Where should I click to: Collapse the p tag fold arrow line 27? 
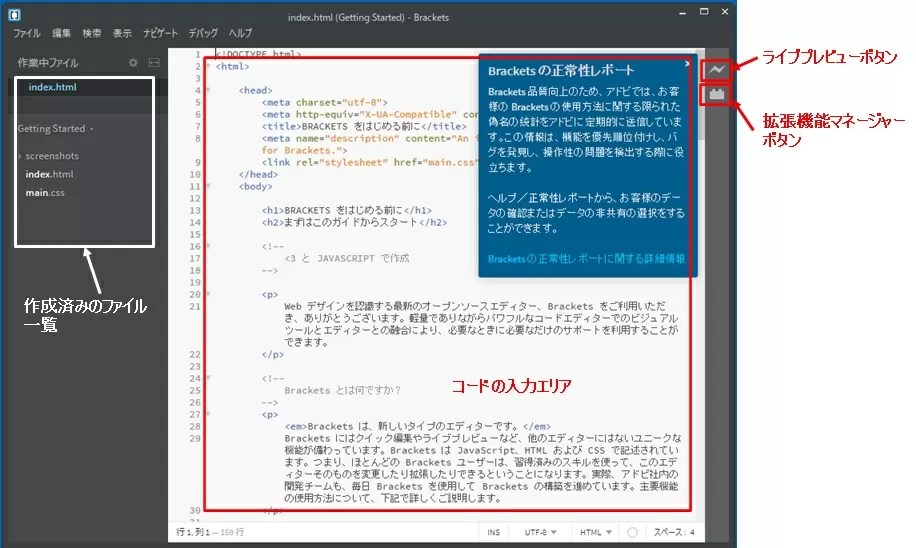pos(209,414)
